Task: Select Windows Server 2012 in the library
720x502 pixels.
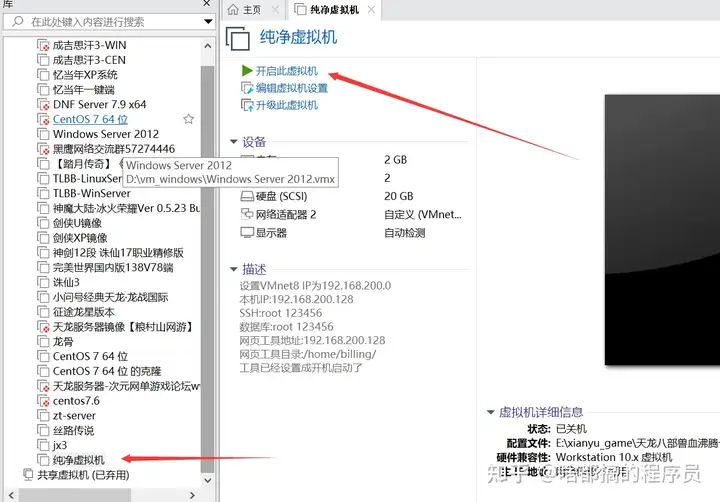Action: tap(106, 134)
